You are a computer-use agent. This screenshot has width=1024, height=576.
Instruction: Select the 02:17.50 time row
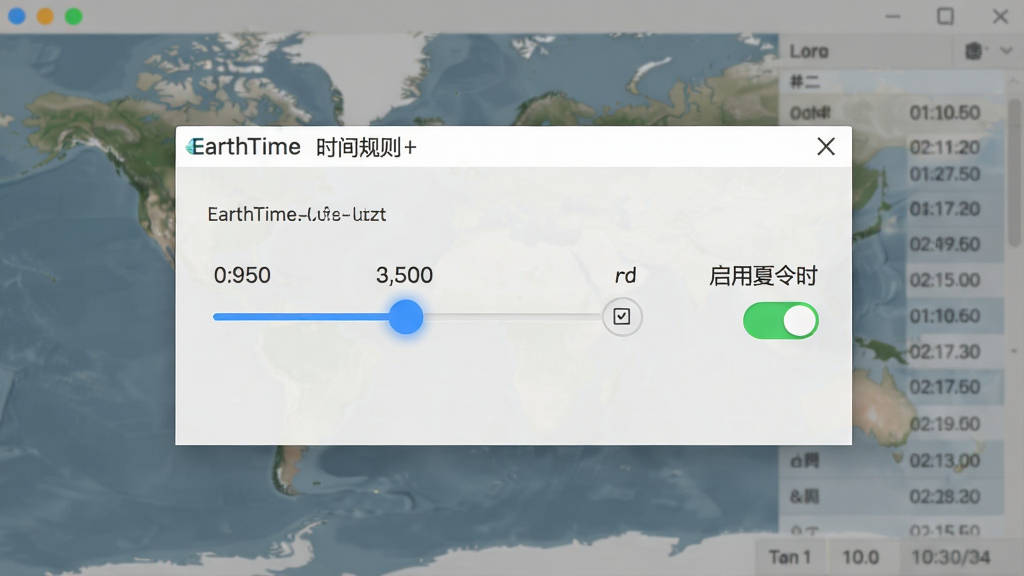(x=944, y=387)
